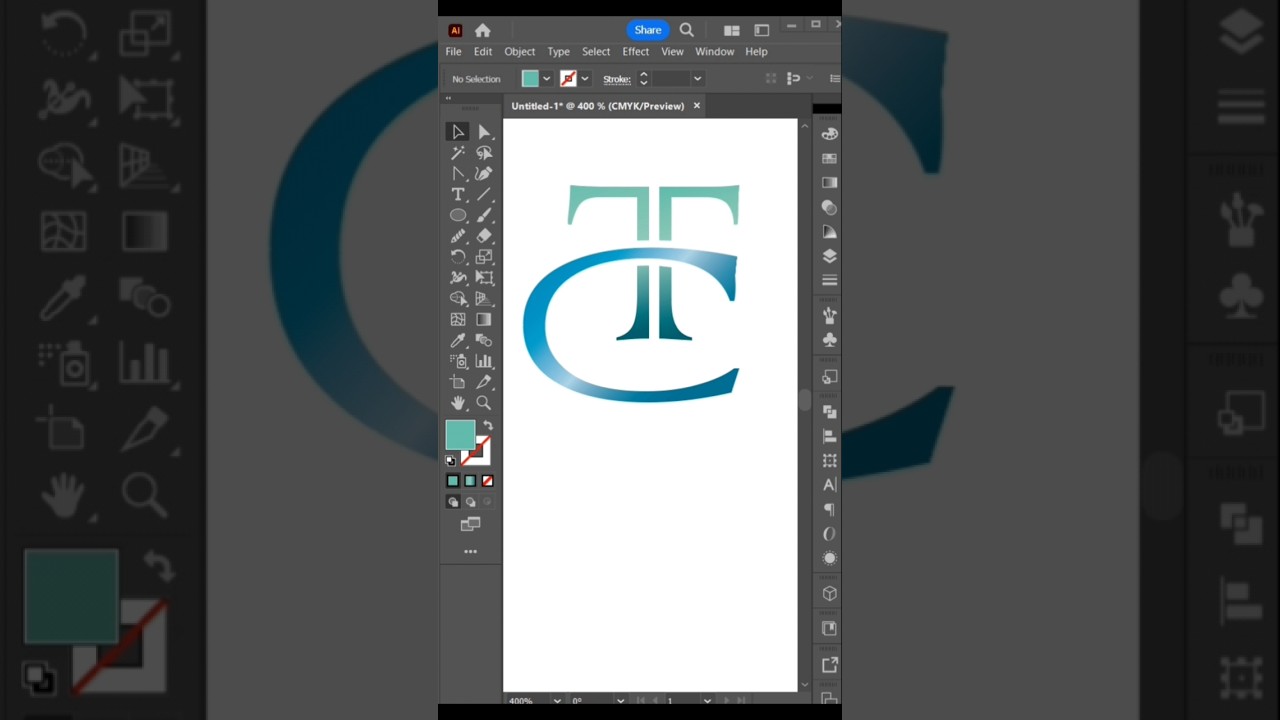Select the Type tool

(458, 194)
